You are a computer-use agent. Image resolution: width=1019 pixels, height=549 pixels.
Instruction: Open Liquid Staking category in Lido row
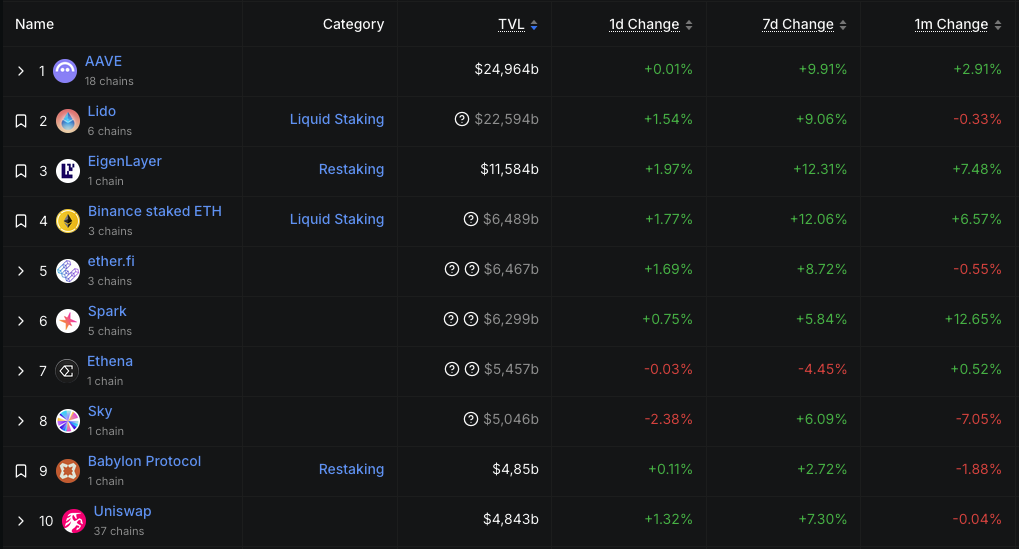pyautogui.click(x=337, y=119)
